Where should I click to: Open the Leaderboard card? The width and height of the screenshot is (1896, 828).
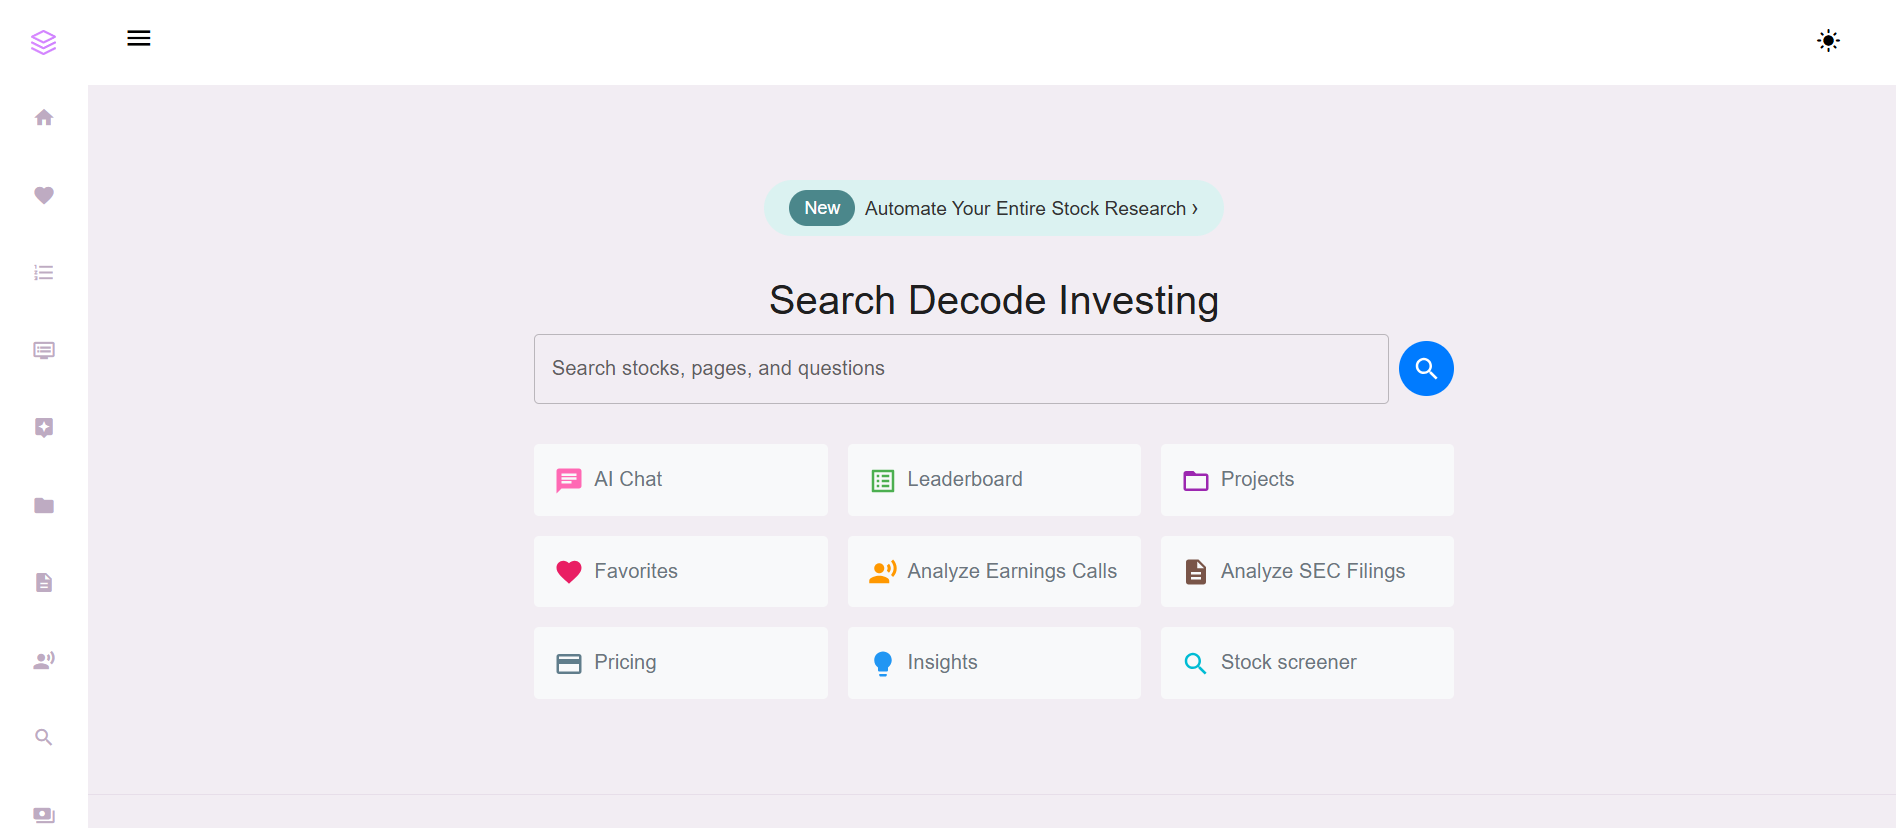coord(994,480)
